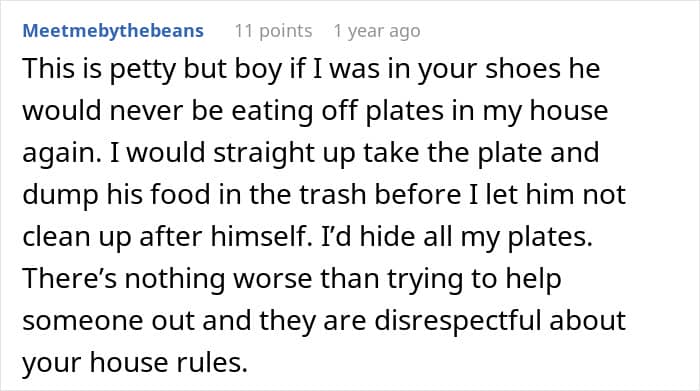The width and height of the screenshot is (700, 391).
Task: Open the 1 year ago timestamp permalink
Action: tap(377, 31)
